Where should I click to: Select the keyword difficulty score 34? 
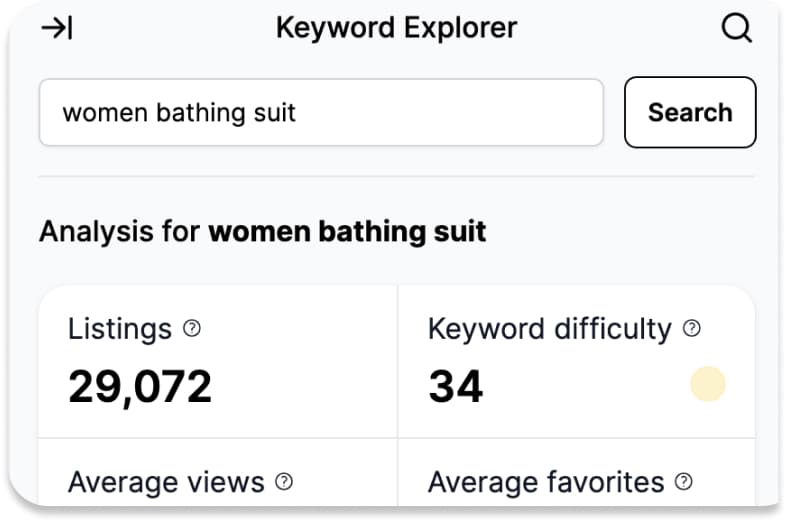point(456,386)
